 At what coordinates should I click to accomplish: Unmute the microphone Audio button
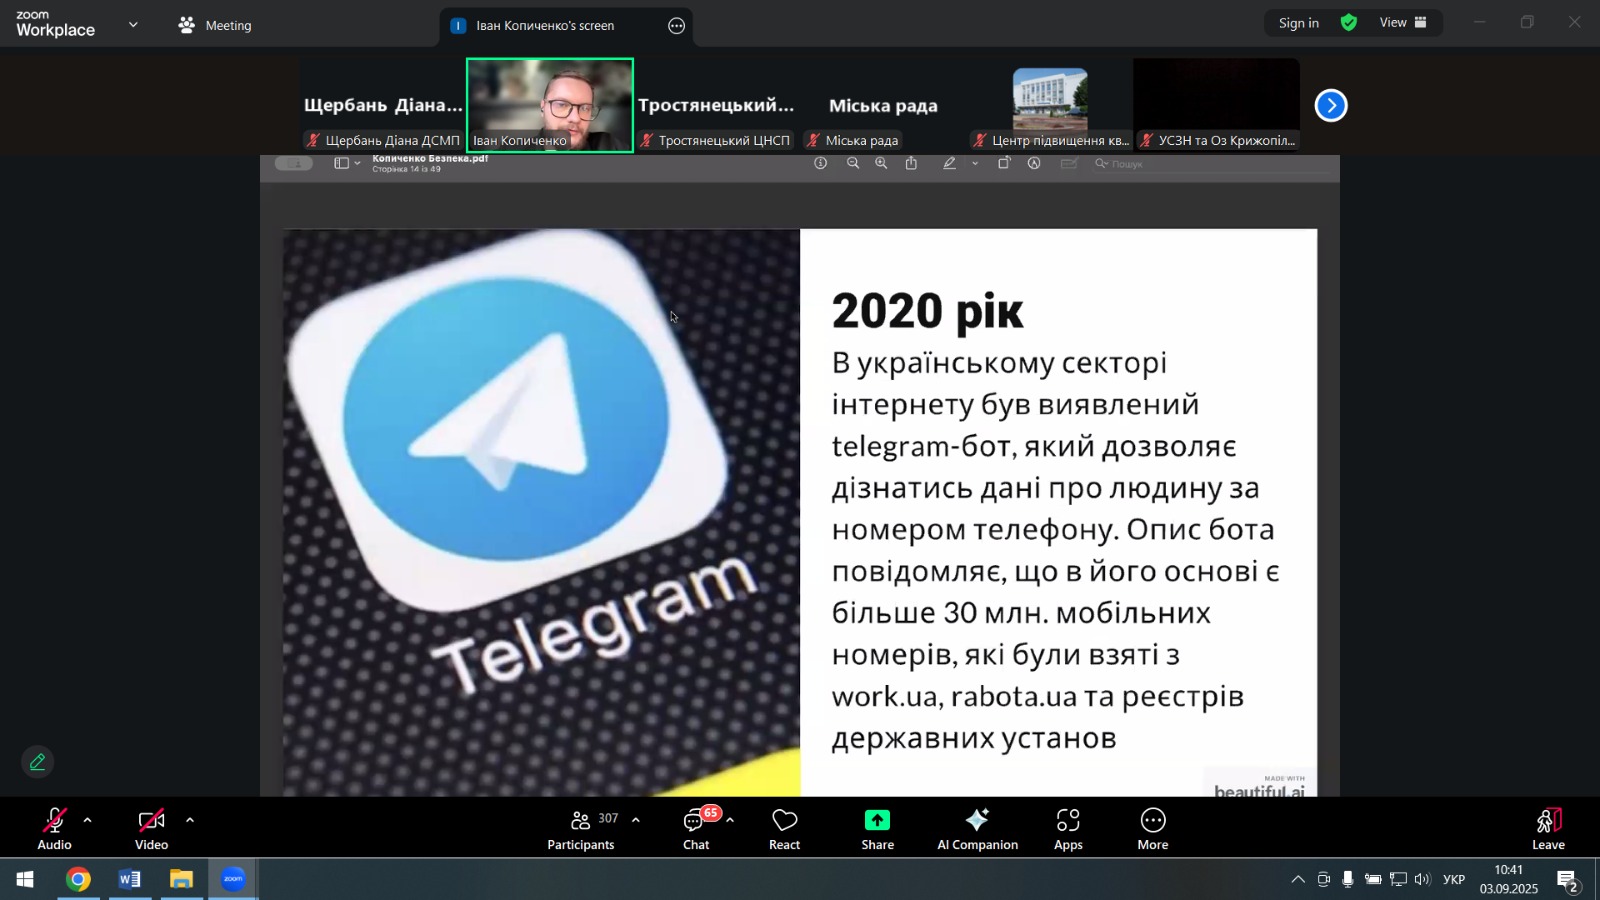54,829
